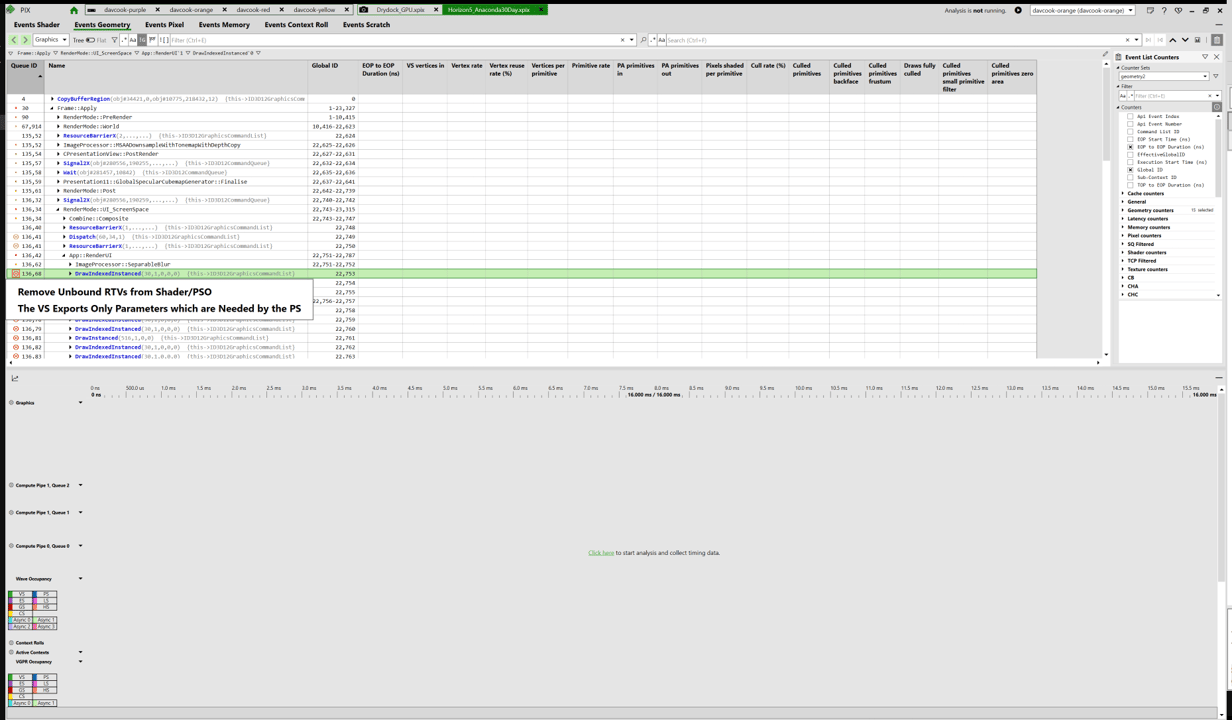Click the Graphics lane circle icon
The height and width of the screenshot is (720, 1232).
tap(11, 403)
